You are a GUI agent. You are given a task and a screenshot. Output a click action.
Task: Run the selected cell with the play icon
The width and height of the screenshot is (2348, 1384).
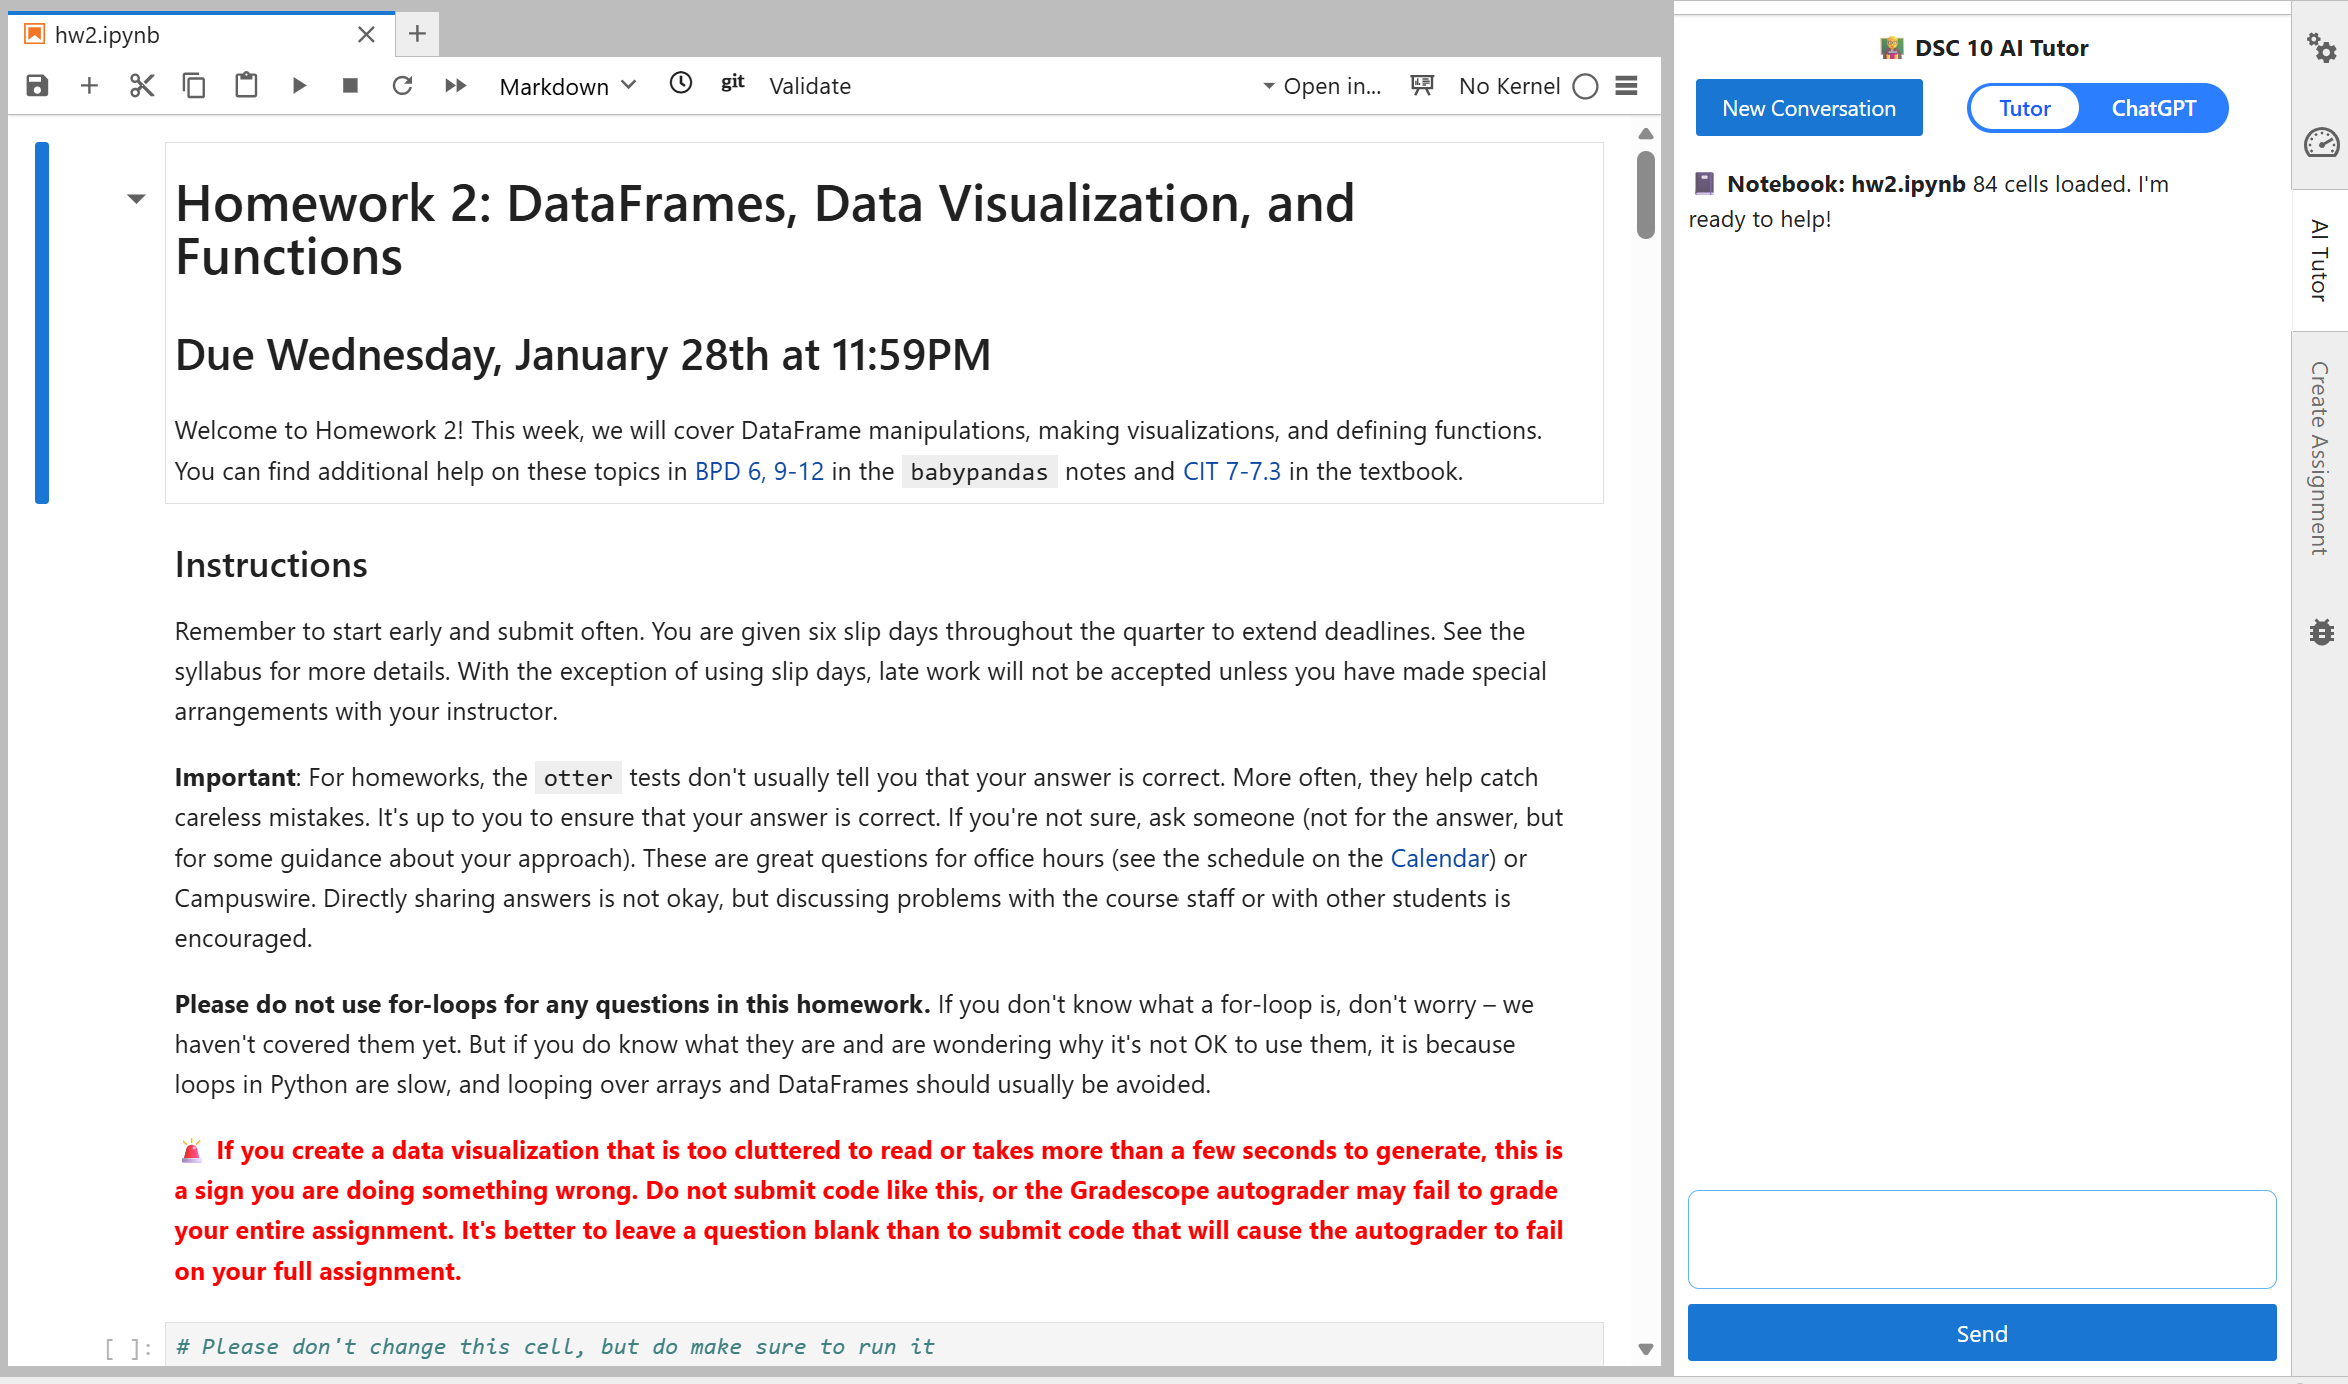tap(298, 86)
